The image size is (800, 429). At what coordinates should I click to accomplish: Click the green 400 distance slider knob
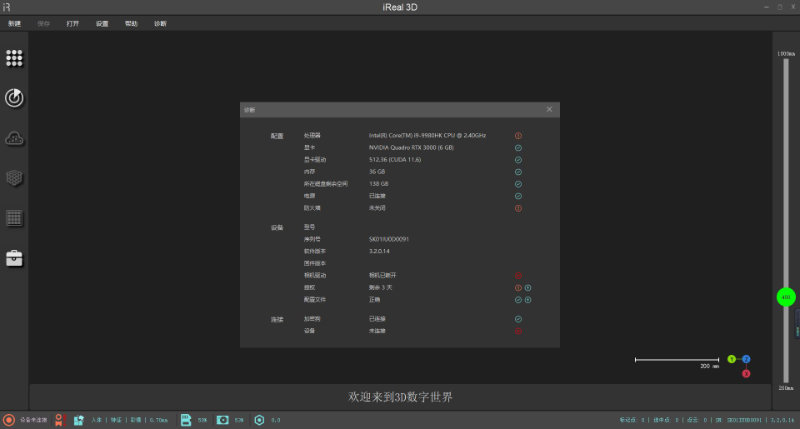tap(786, 297)
